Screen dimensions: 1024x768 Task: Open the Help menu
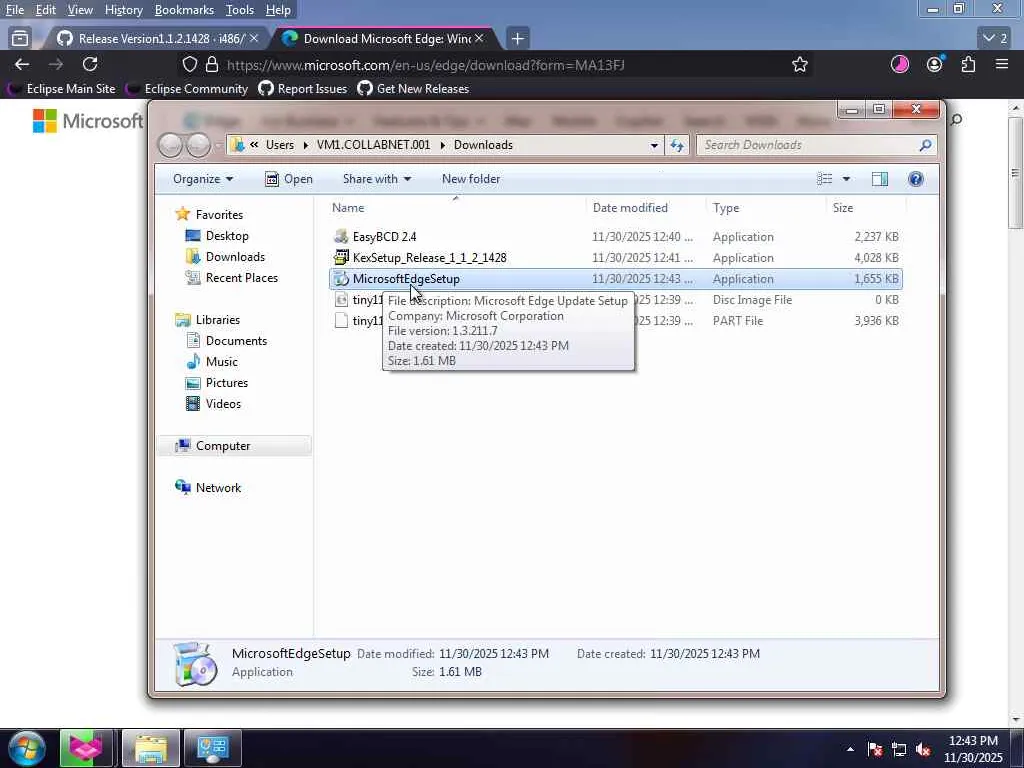278,10
